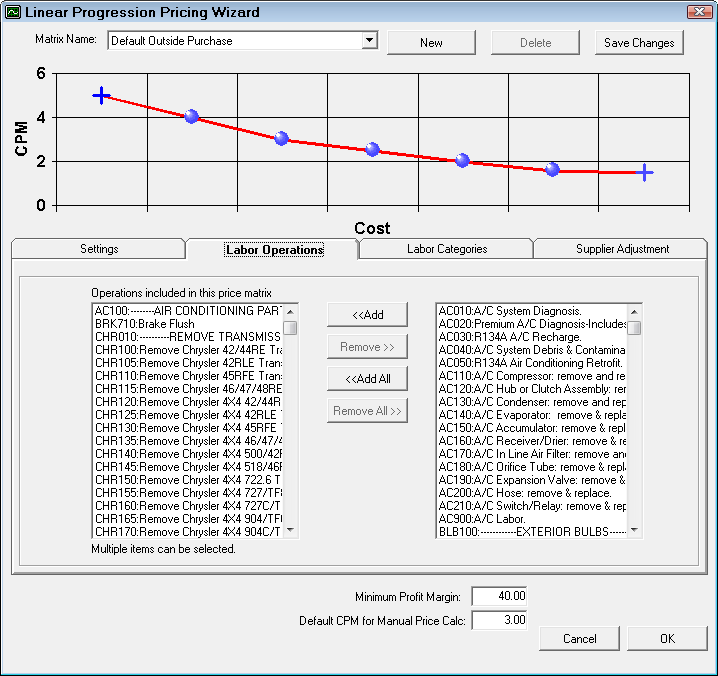718x676 pixels.
Task: Switch to the Settings tab
Action: point(99,249)
